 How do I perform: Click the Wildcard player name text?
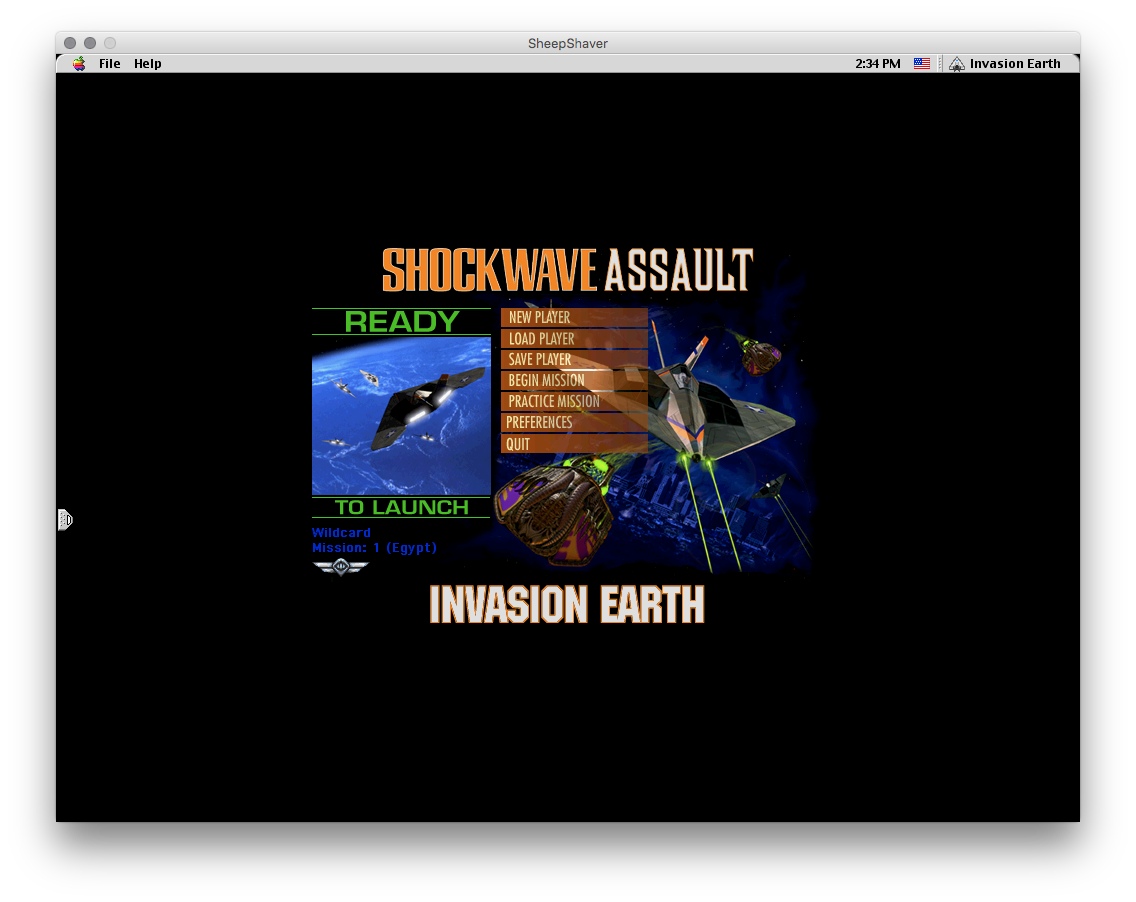coord(341,533)
